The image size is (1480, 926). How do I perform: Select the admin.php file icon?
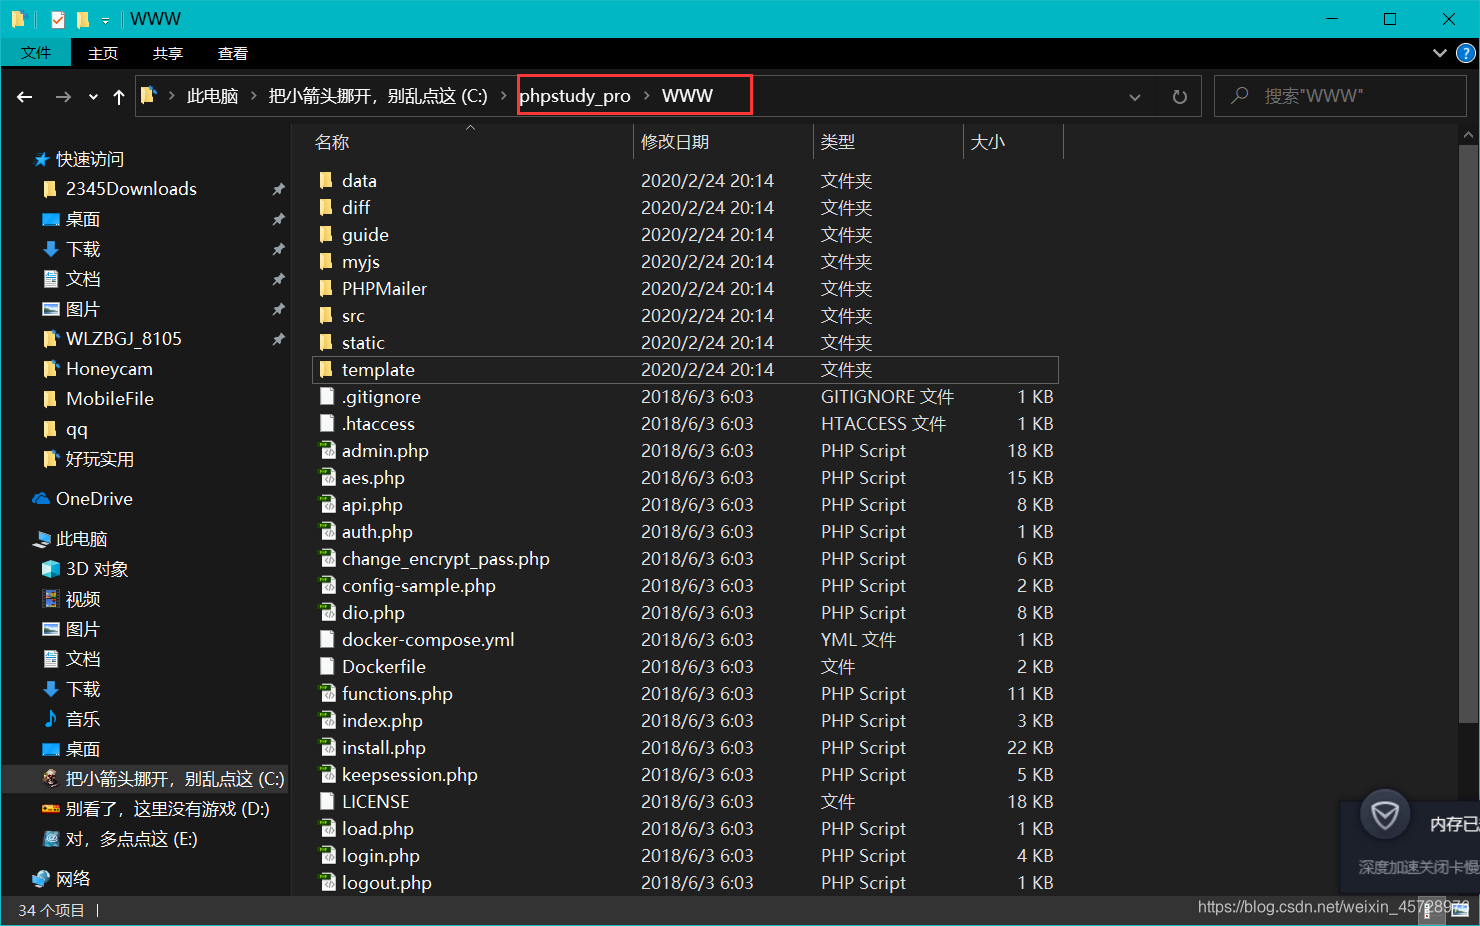point(326,450)
